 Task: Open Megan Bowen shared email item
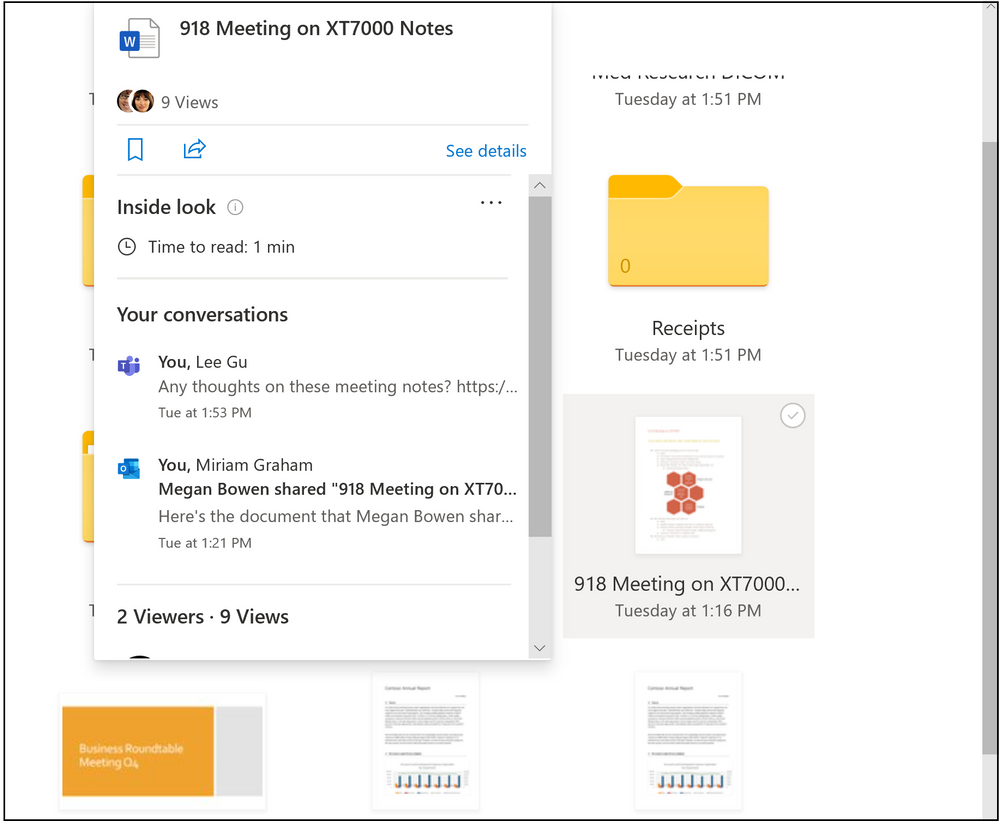[337, 490]
